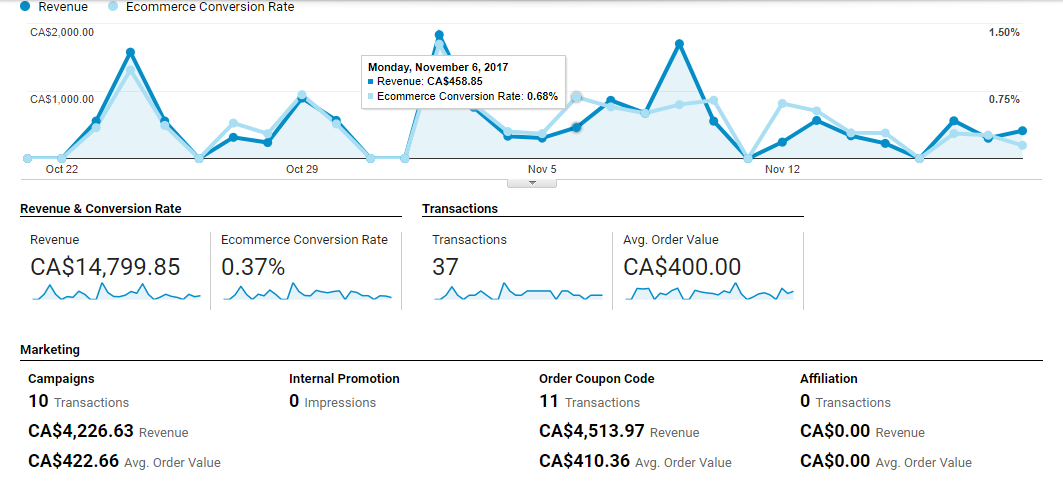Click the Revenue legend dot
This screenshot has width=1063, height=500.
point(25,7)
